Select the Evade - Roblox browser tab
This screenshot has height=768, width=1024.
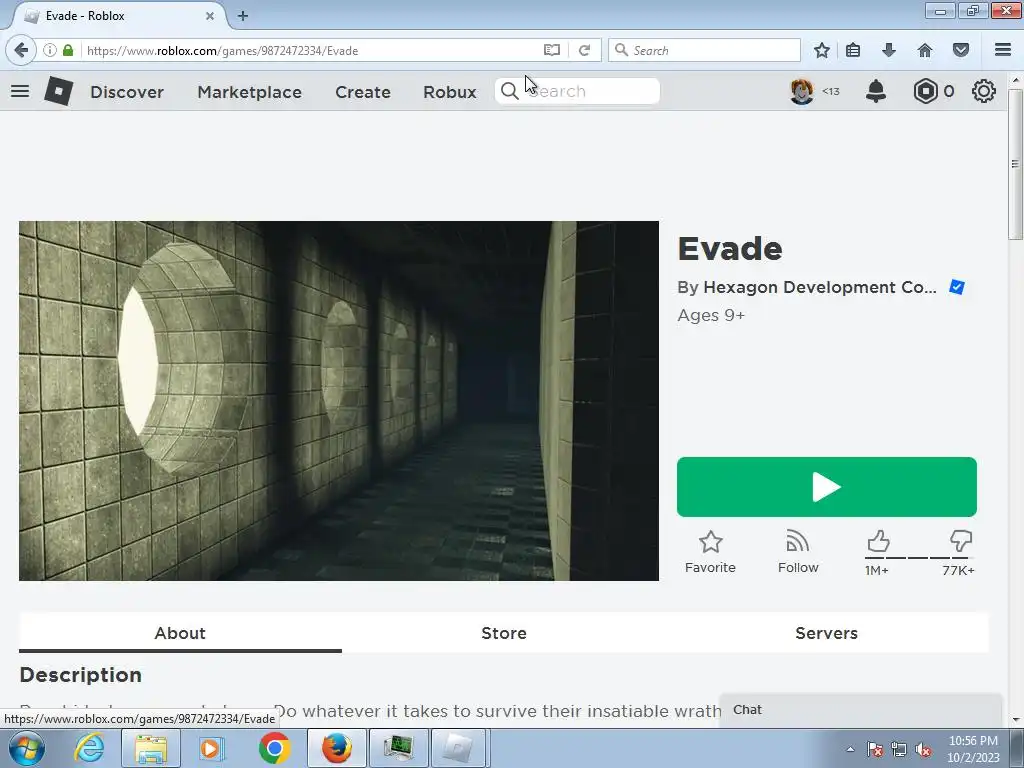118,16
